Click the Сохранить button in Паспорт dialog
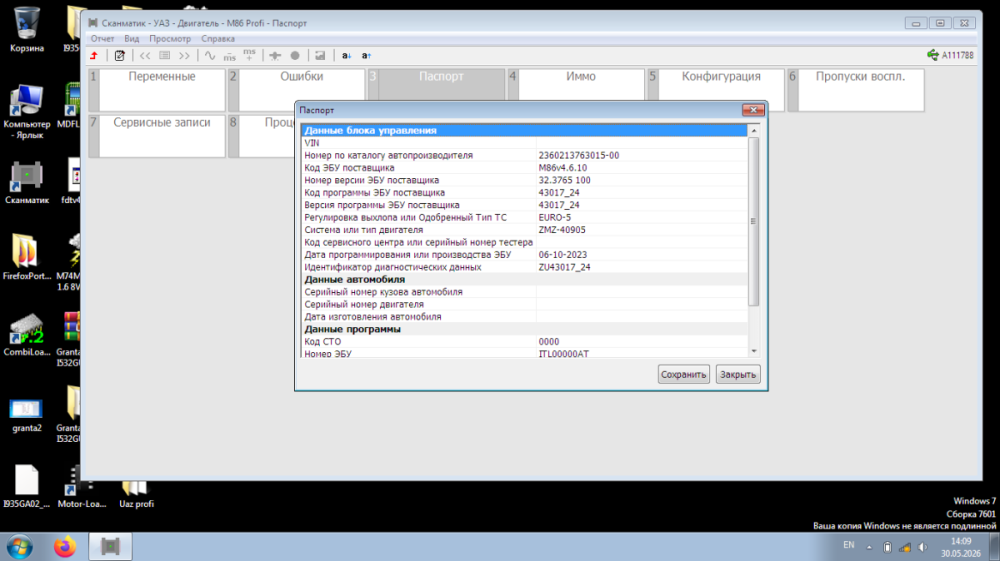This screenshot has height=561, width=1000. coord(683,374)
